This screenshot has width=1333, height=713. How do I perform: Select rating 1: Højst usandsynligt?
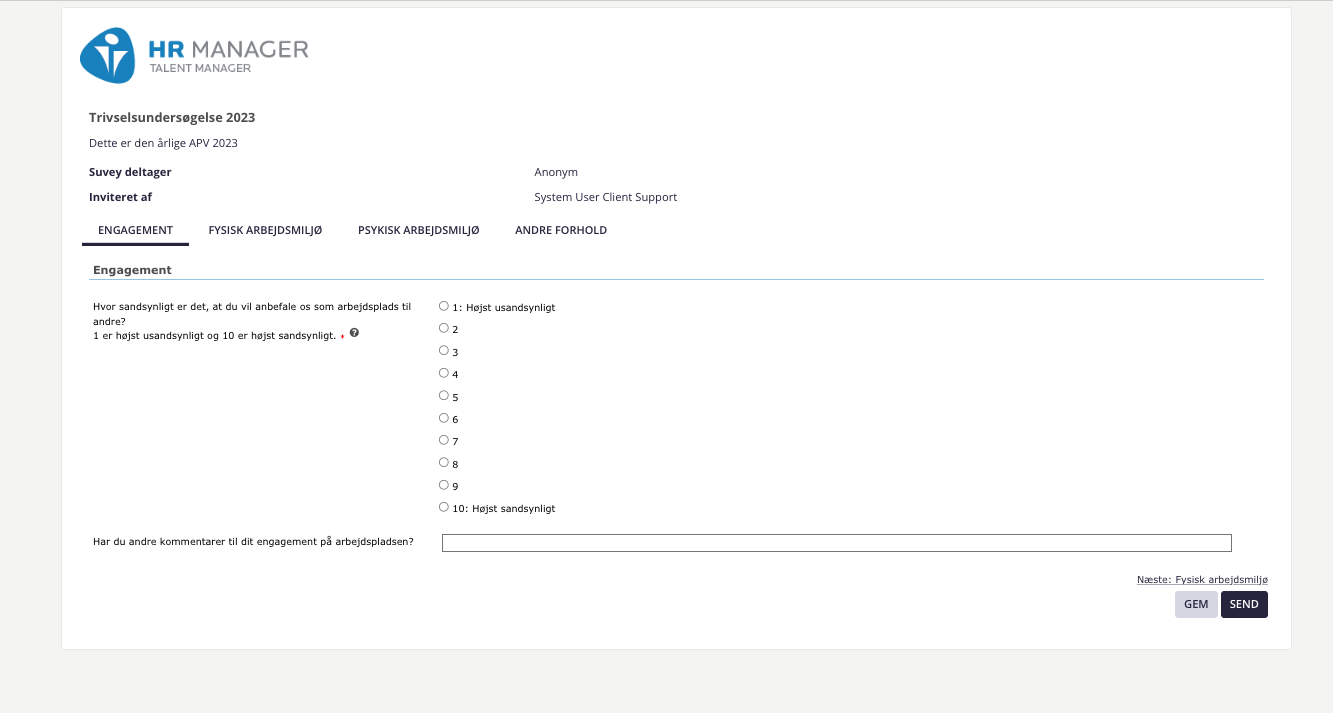pyautogui.click(x=444, y=306)
